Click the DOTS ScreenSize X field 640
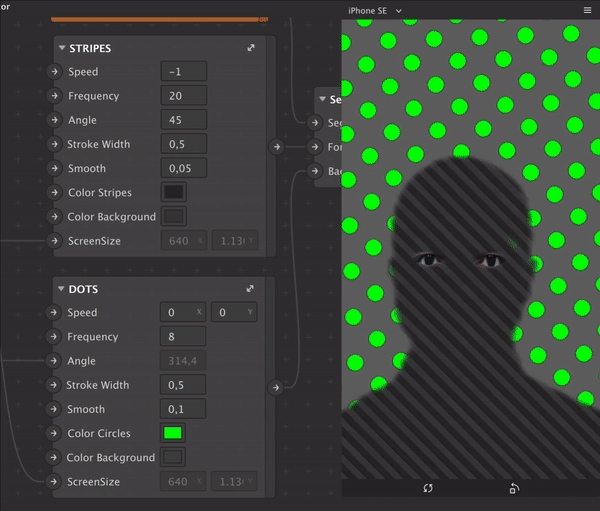 click(183, 482)
